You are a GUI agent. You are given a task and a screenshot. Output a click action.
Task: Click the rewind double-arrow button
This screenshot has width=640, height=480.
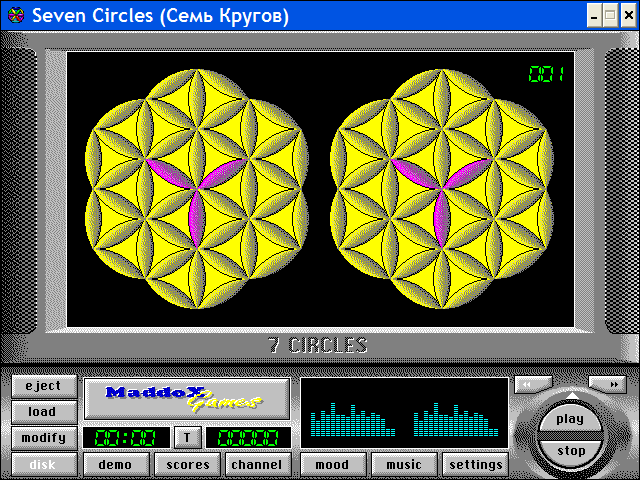point(533,384)
